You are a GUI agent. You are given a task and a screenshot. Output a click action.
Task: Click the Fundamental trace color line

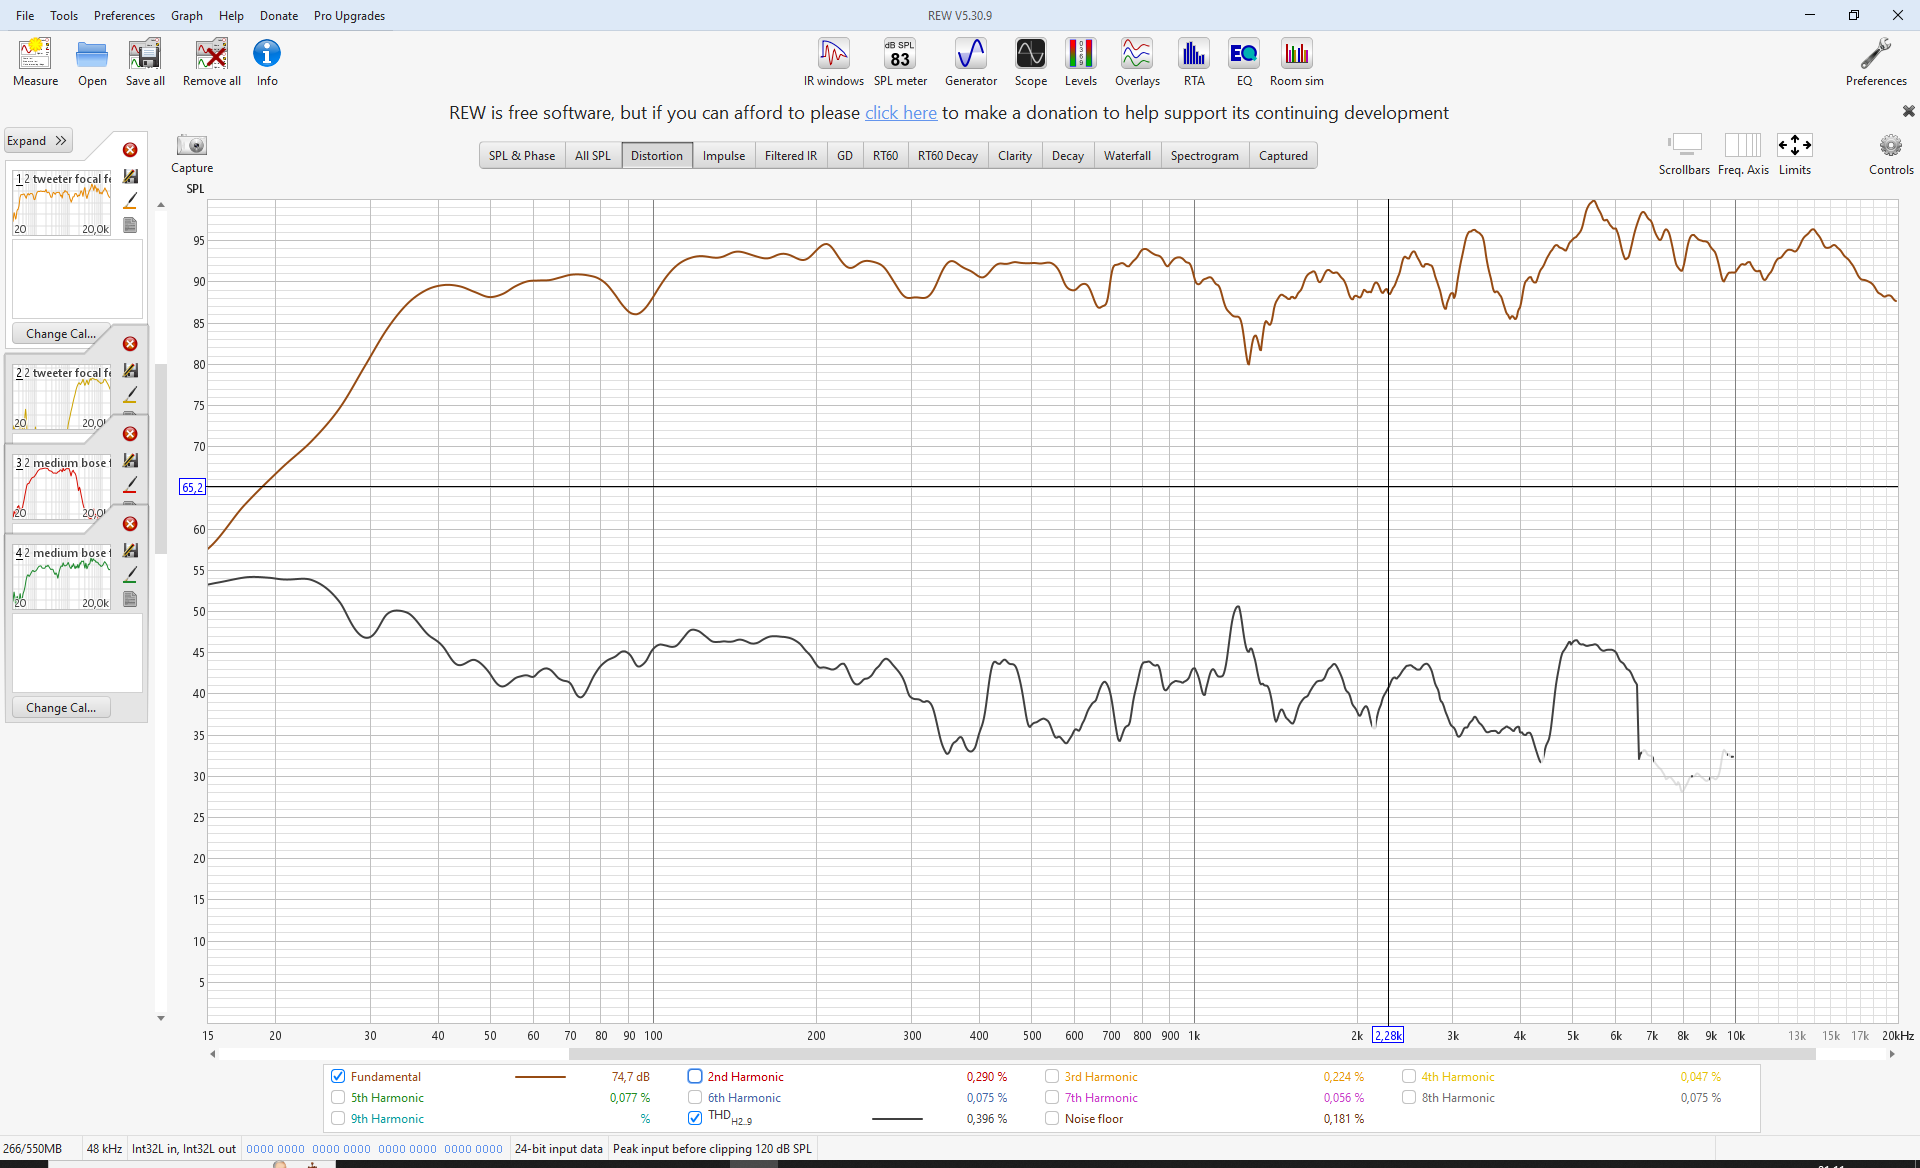[540, 1077]
